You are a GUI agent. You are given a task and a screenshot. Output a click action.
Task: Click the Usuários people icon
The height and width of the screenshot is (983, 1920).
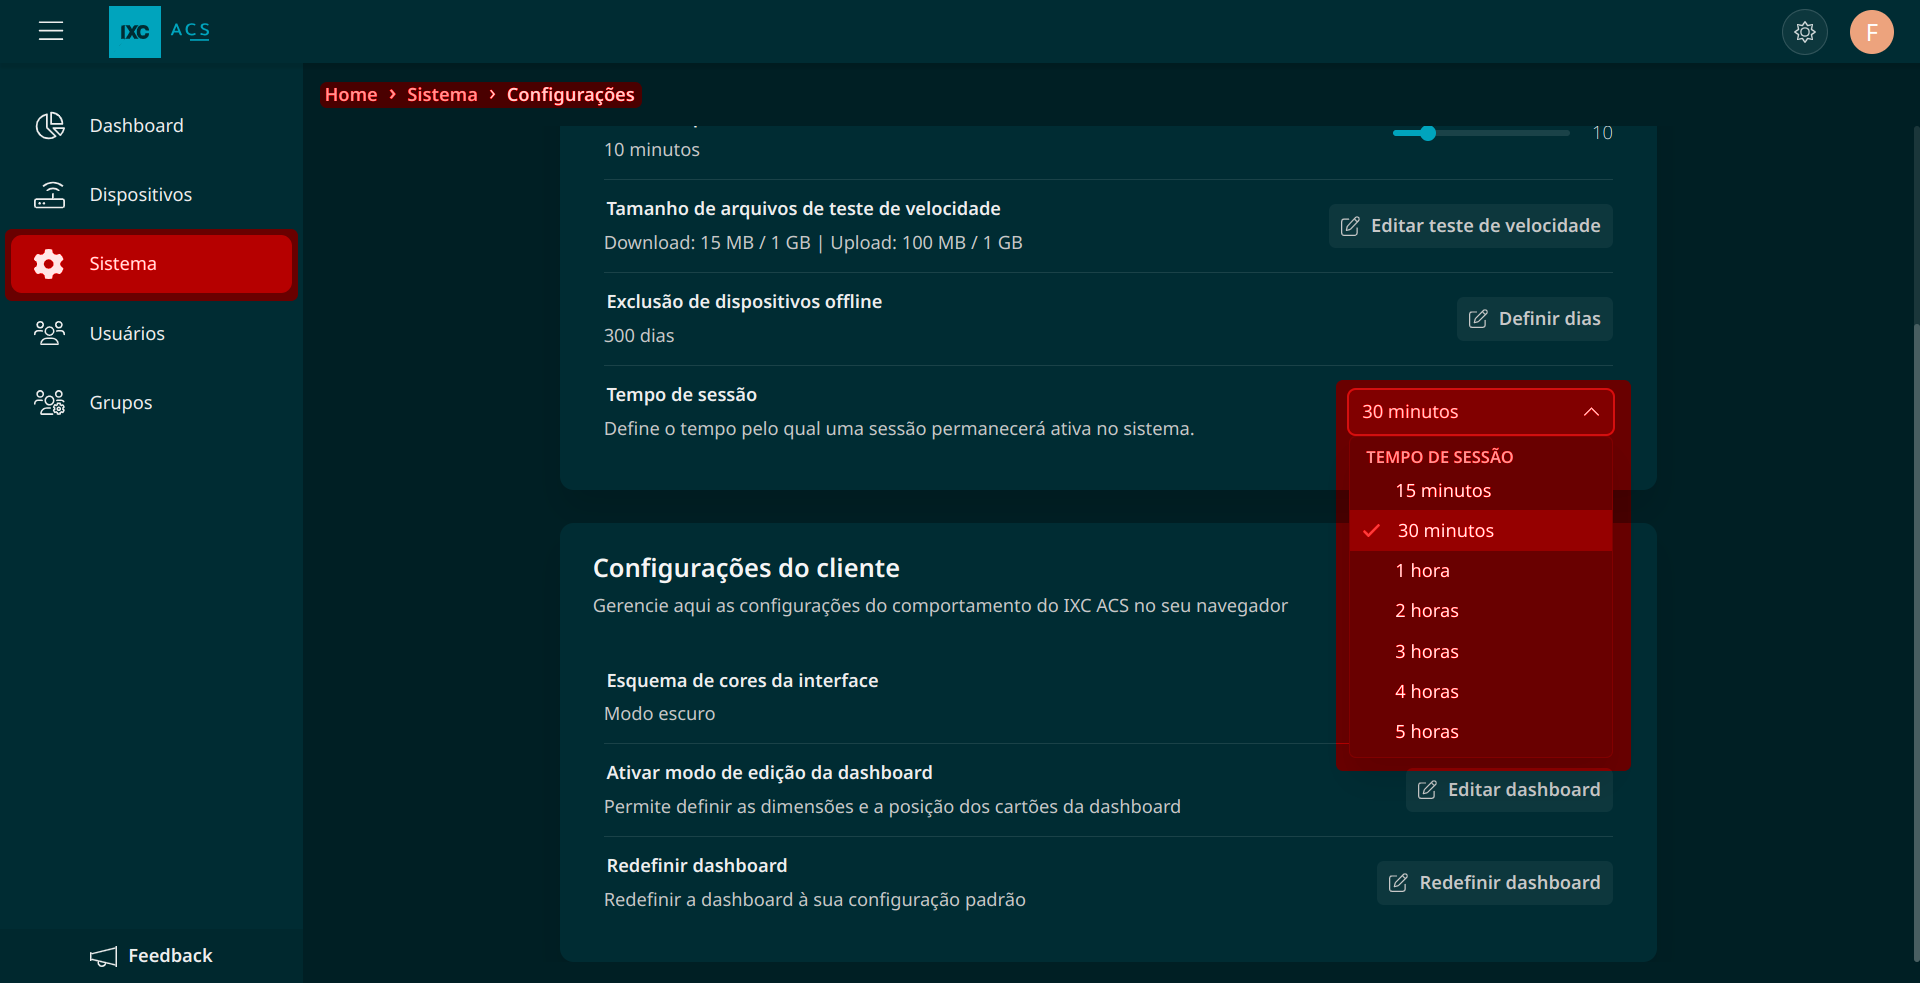tap(50, 333)
